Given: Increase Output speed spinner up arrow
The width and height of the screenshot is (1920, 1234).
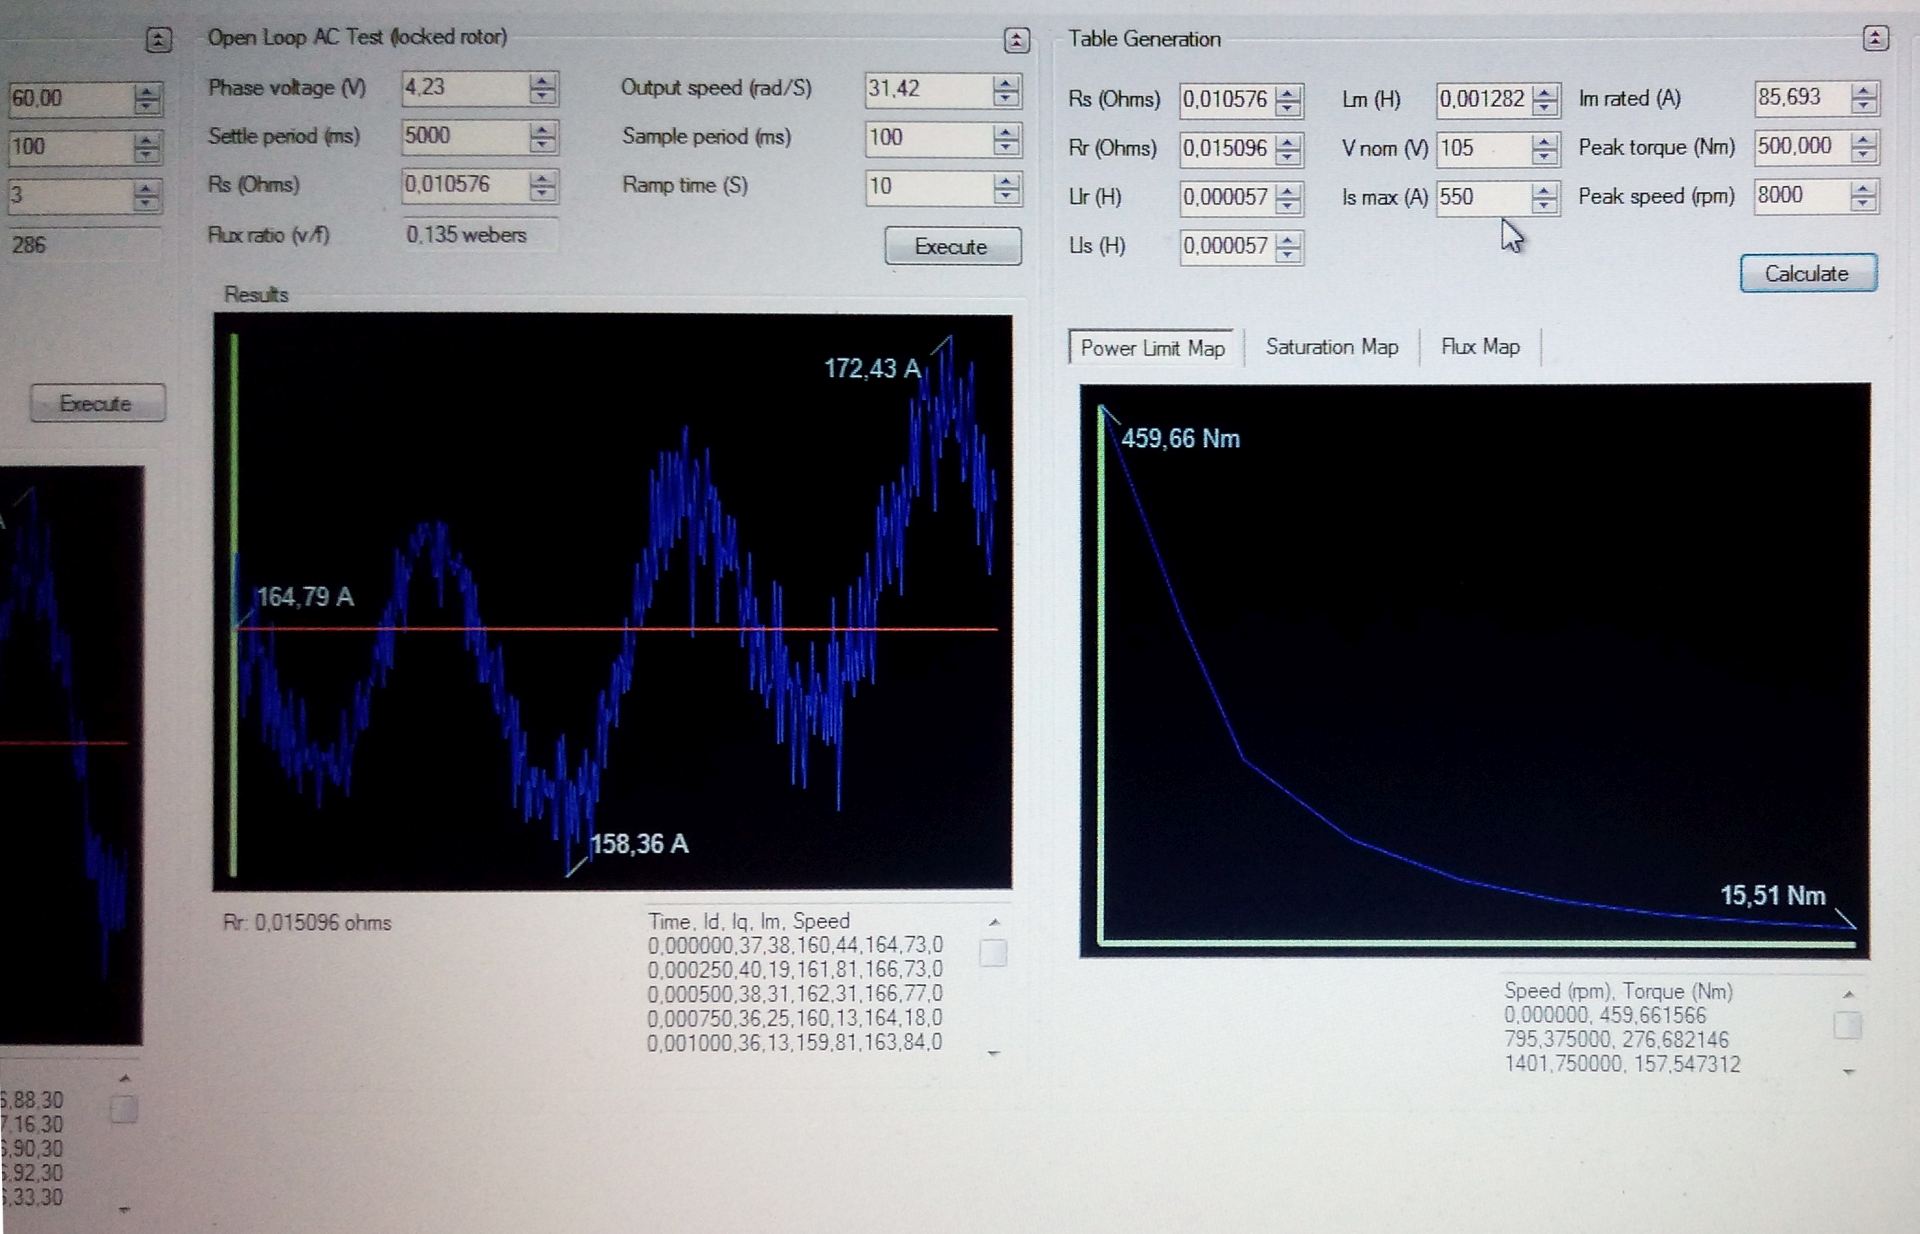Looking at the screenshot, I should (1006, 82).
